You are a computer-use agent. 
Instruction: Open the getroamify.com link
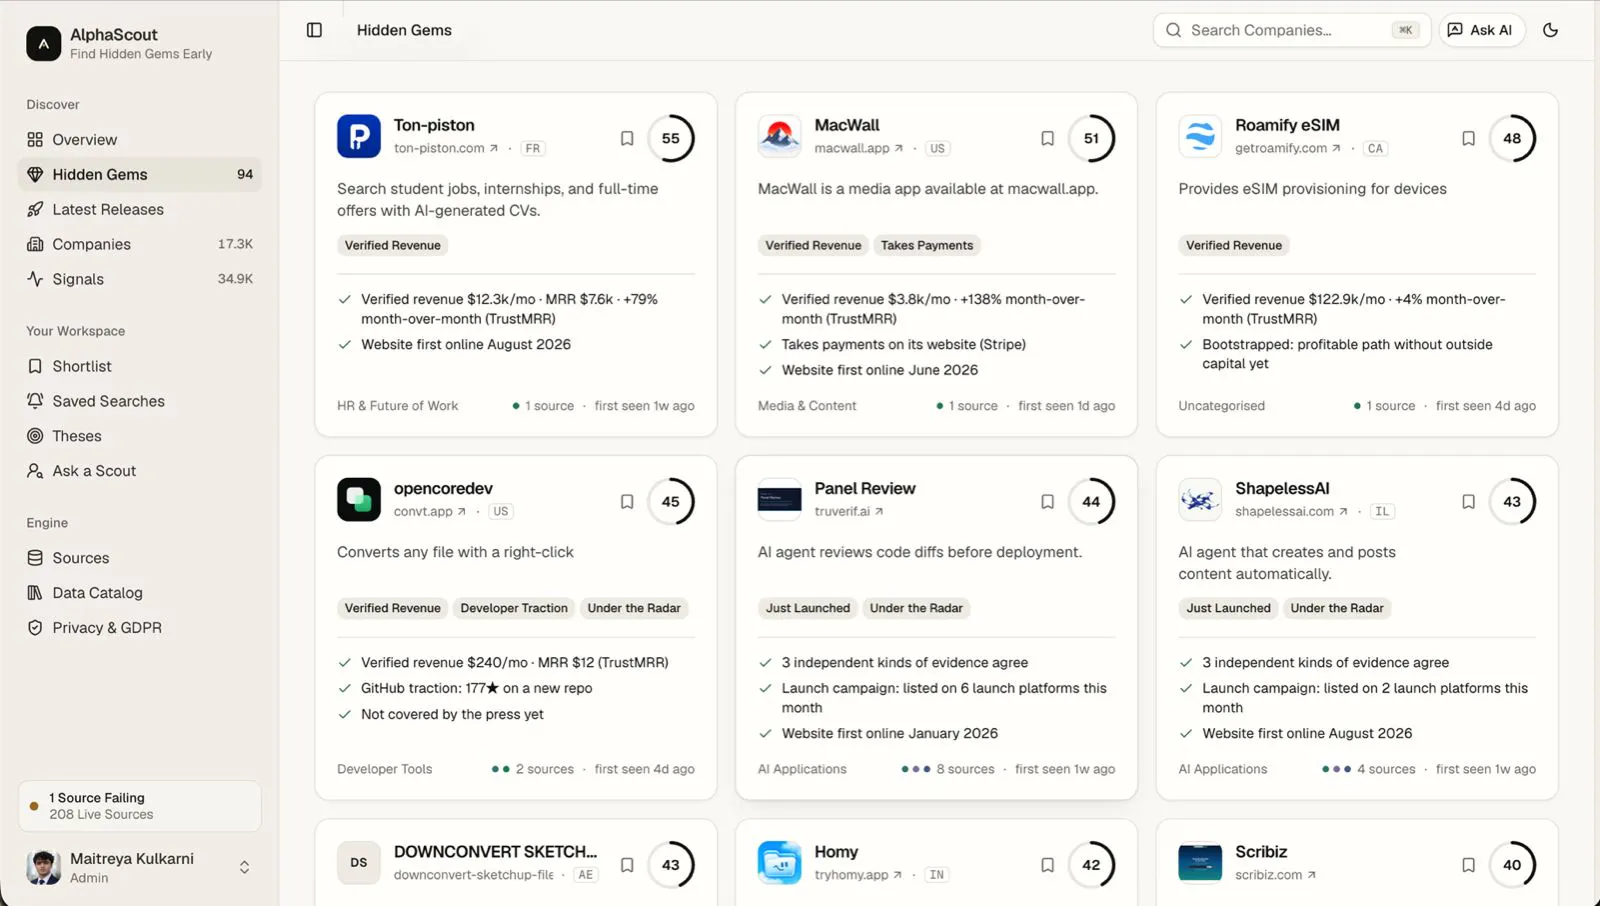click(x=1287, y=148)
